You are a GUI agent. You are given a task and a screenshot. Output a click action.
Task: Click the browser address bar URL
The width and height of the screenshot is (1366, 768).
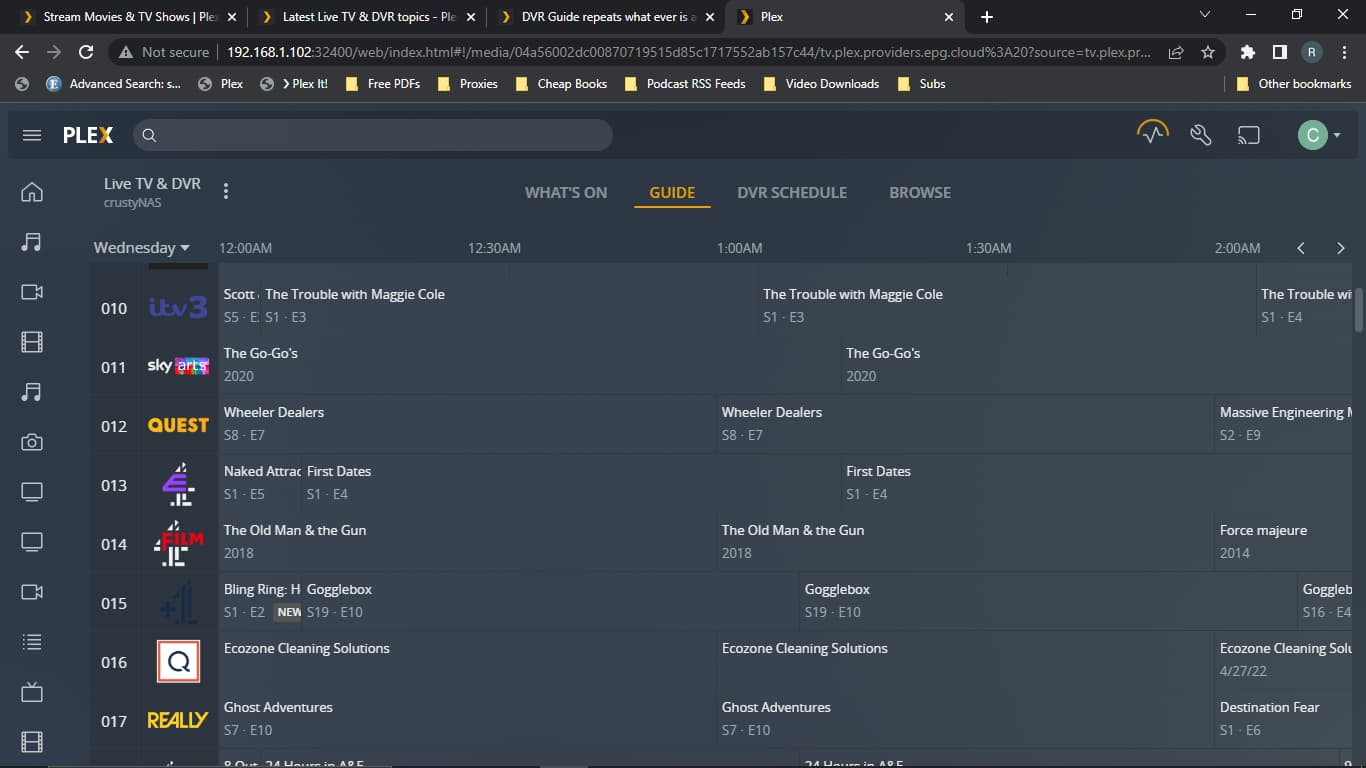689,52
